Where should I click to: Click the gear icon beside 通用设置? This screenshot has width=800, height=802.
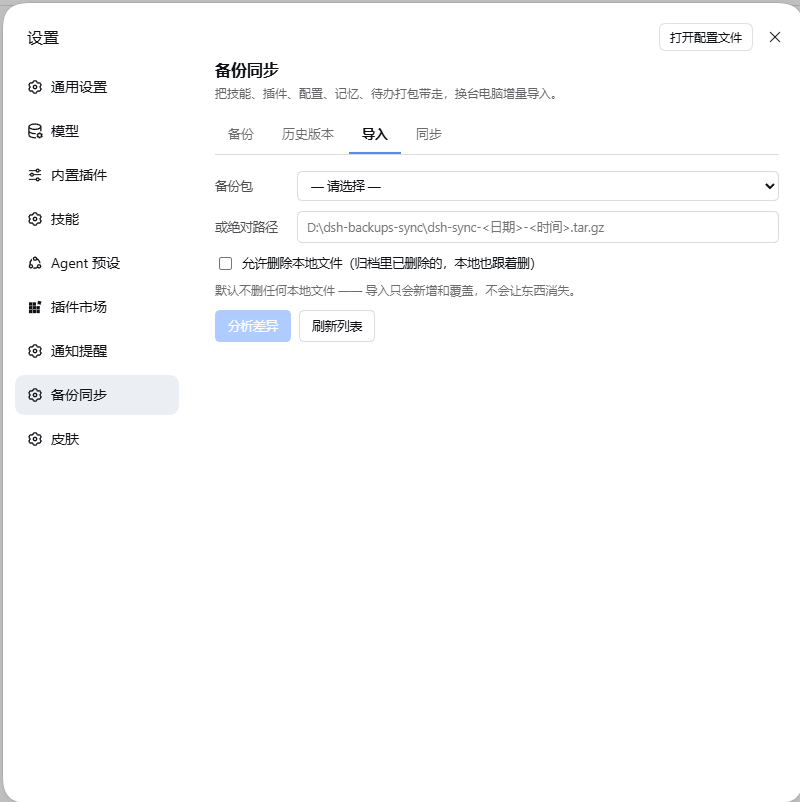pyautogui.click(x=35, y=87)
